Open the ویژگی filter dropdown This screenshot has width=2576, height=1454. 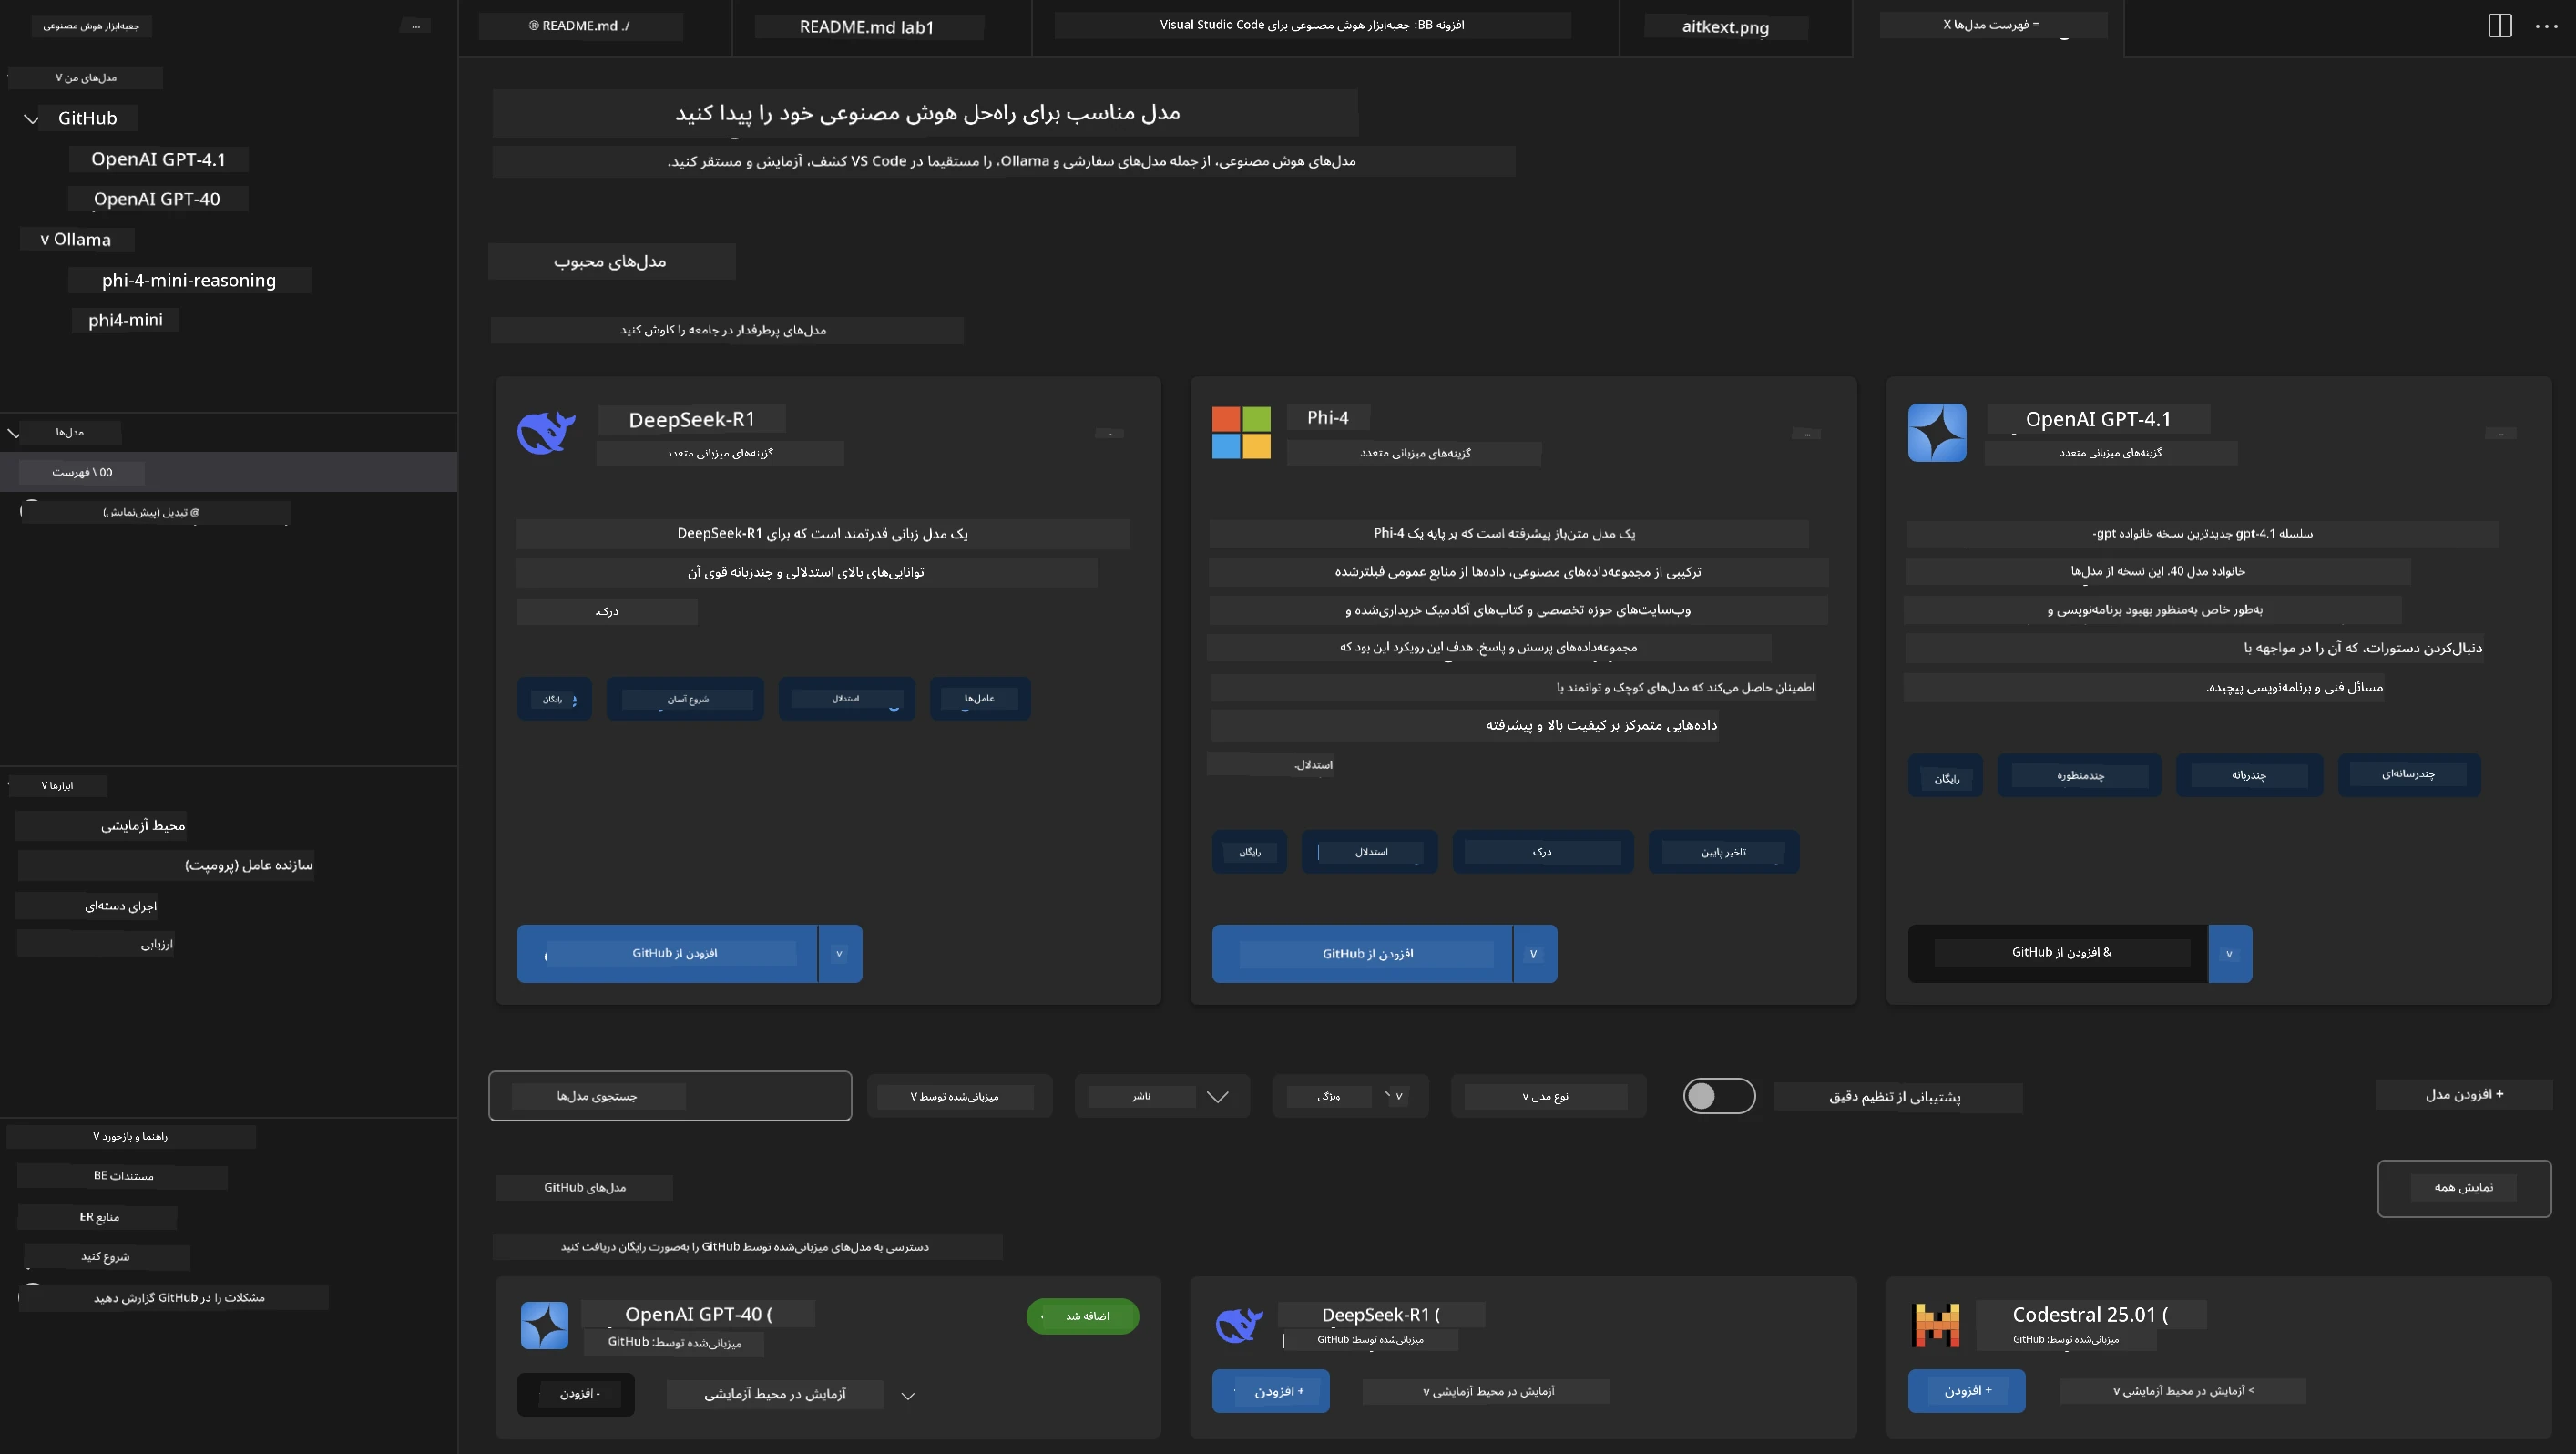tap(1350, 1097)
